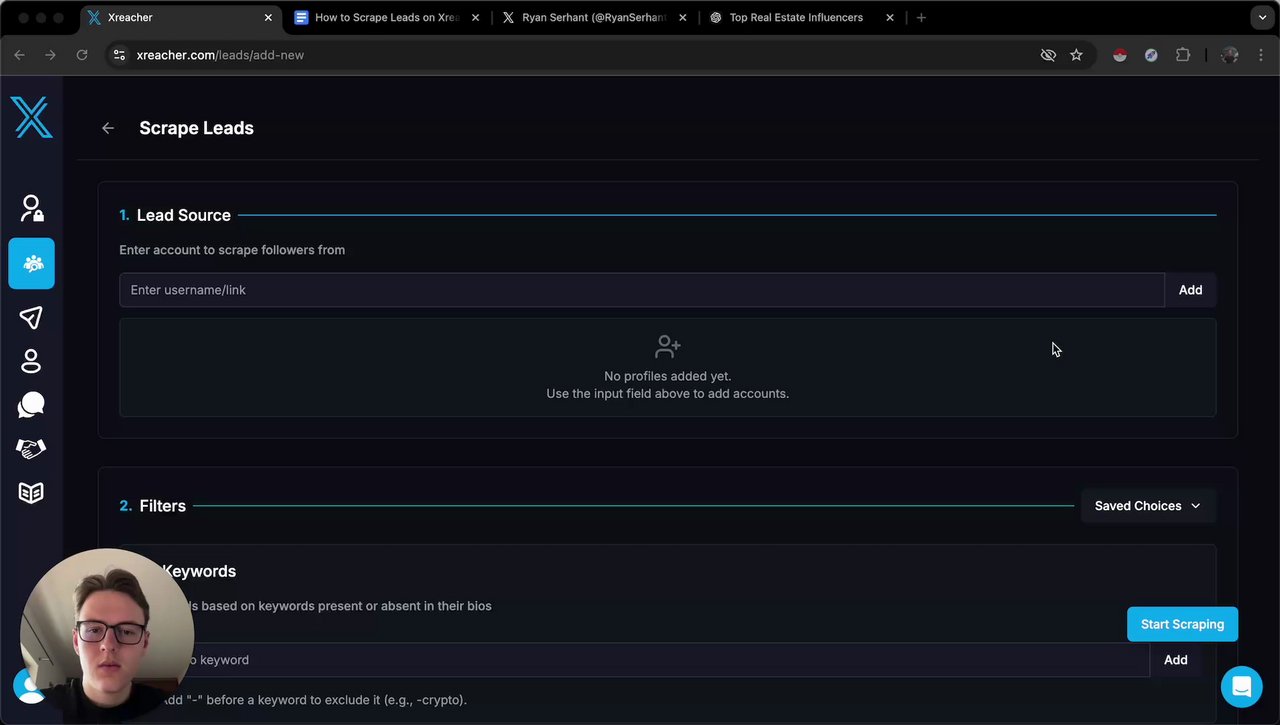This screenshot has height=725, width=1280.
Task: Open the handshake sidebar icon
Action: 31,449
